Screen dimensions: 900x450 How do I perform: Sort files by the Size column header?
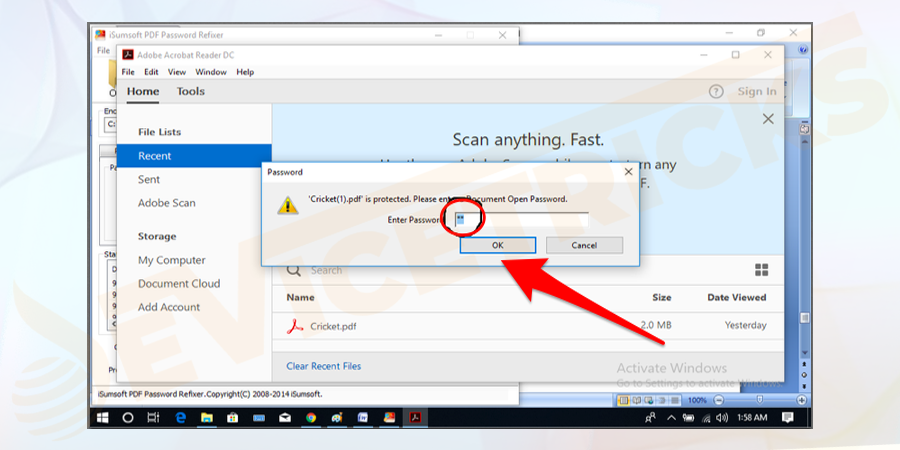(661, 297)
